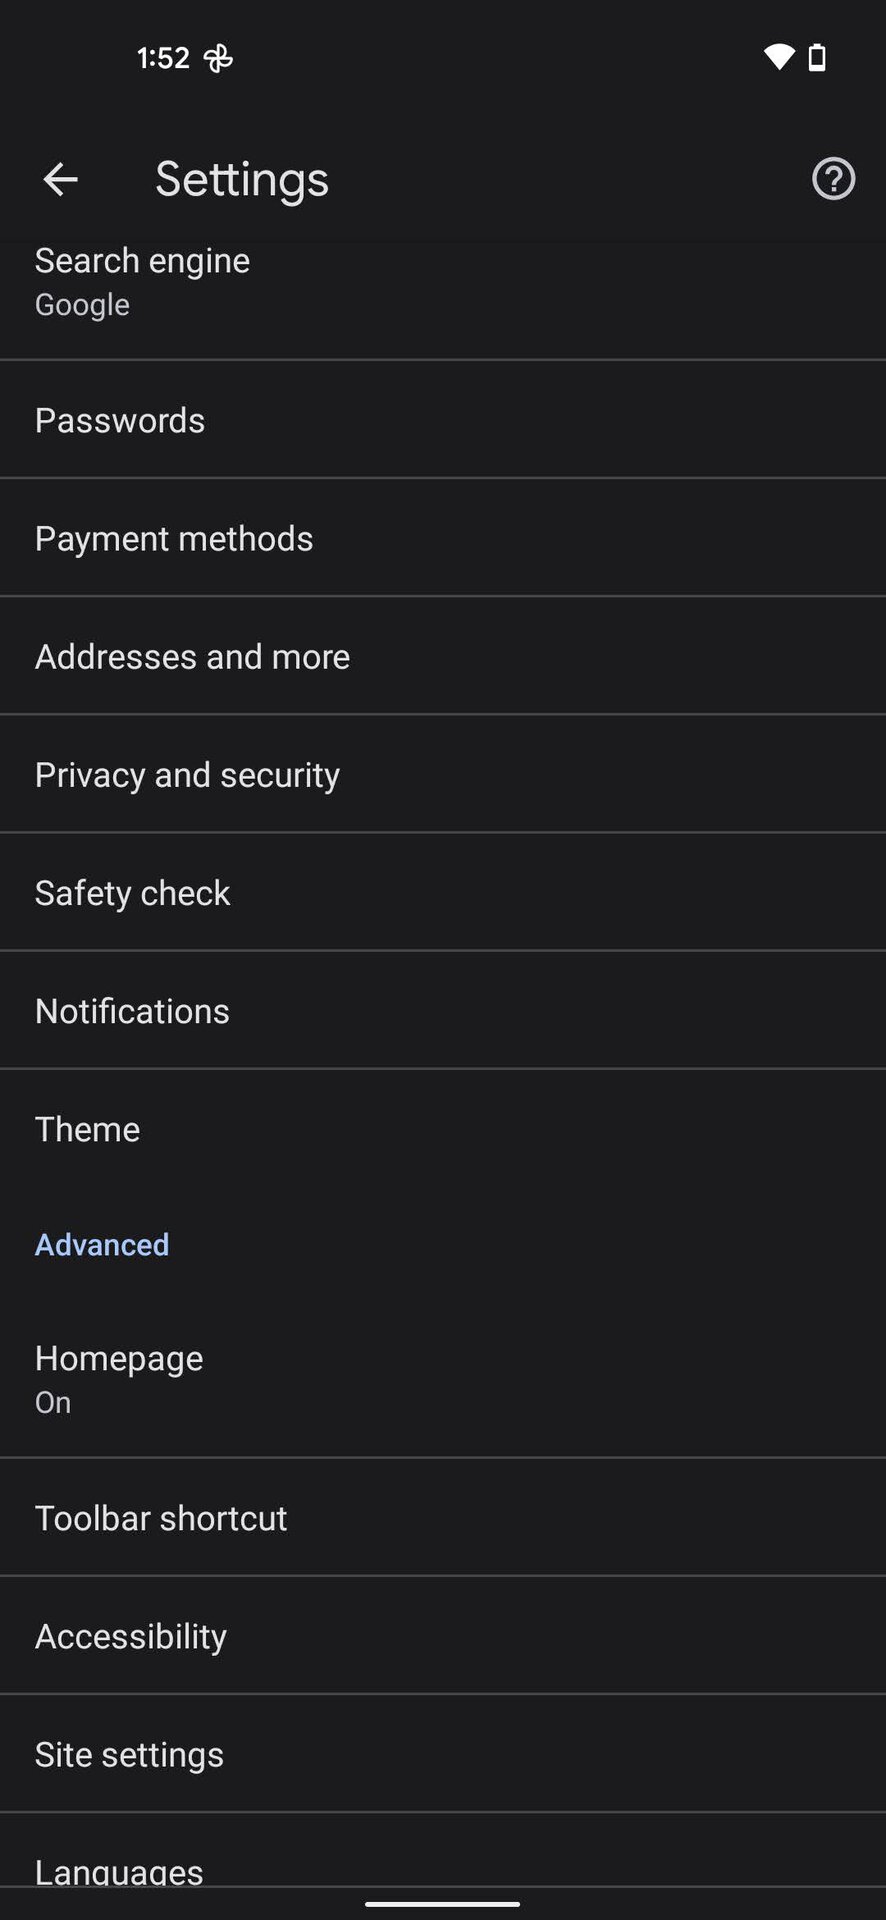Viewport: 886px width, 1920px height.
Task: Open Notifications settings
Action: click(x=442, y=1011)
